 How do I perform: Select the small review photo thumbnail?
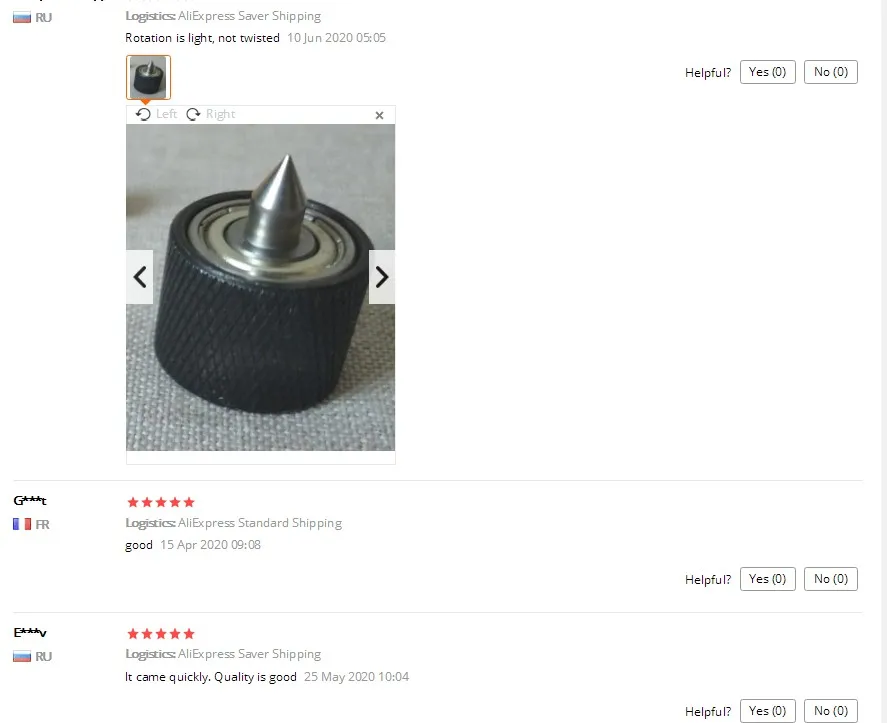coord(148,78)
